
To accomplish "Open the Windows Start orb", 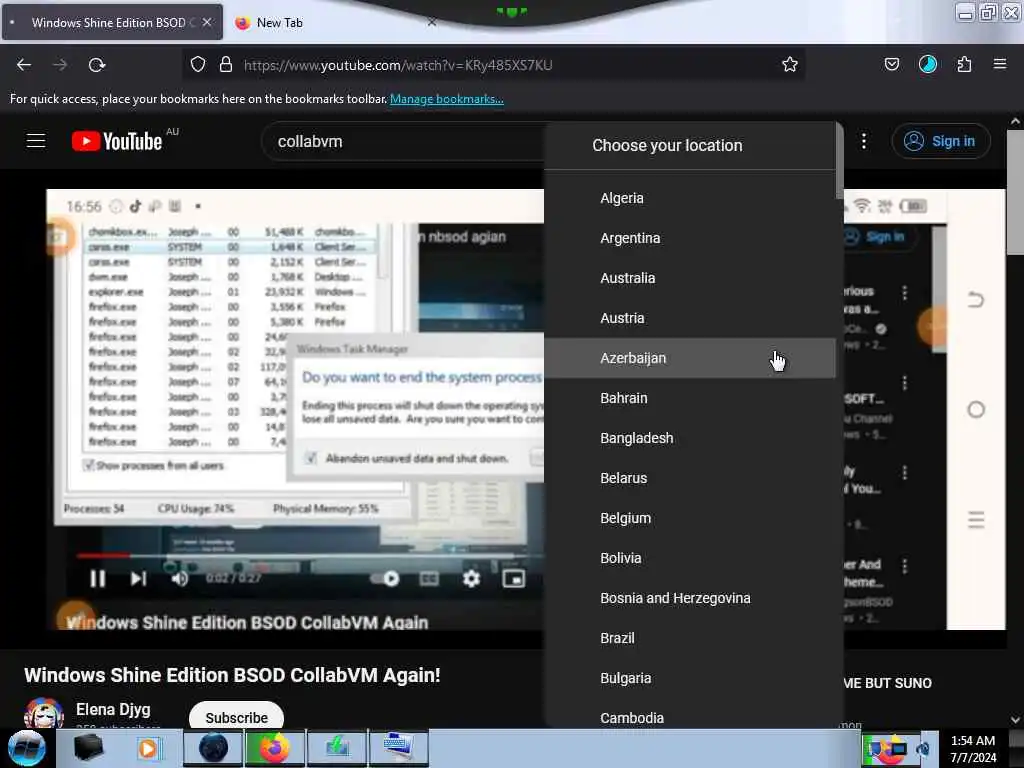I will coord(27,748).
